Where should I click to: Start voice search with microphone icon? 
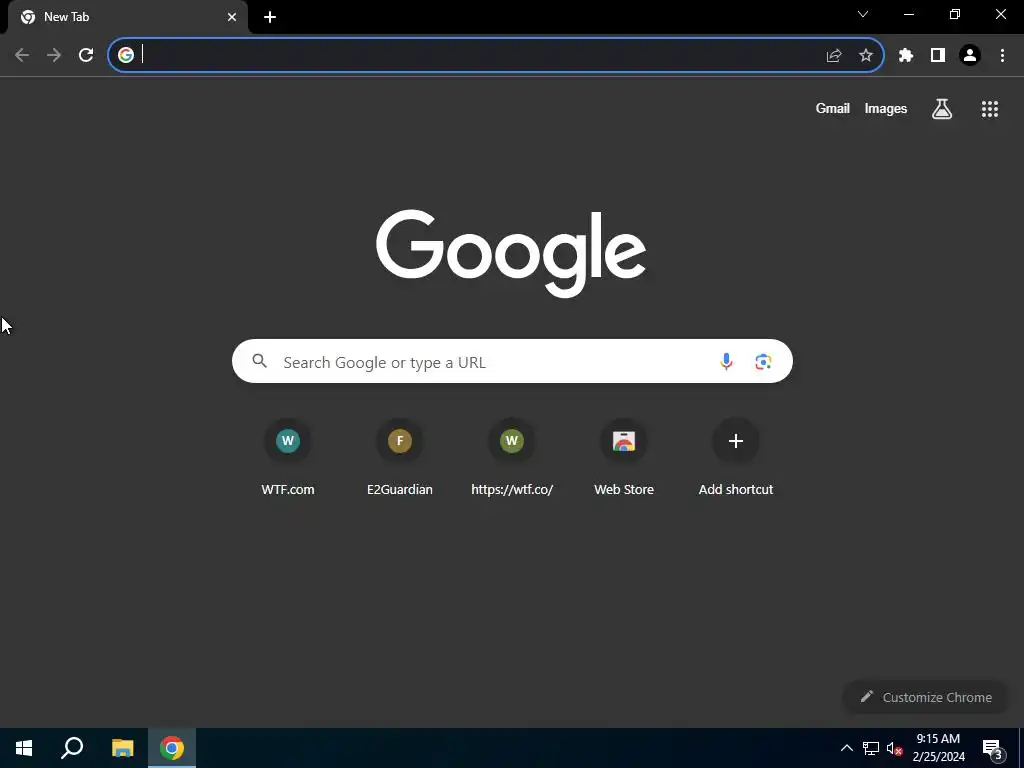point(726,361)
